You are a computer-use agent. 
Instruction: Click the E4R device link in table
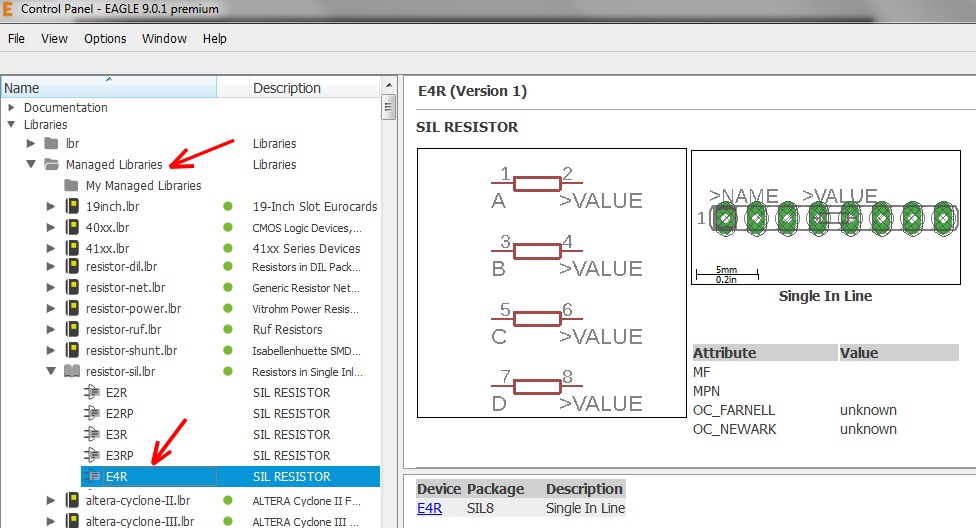(x=429, y=508)
